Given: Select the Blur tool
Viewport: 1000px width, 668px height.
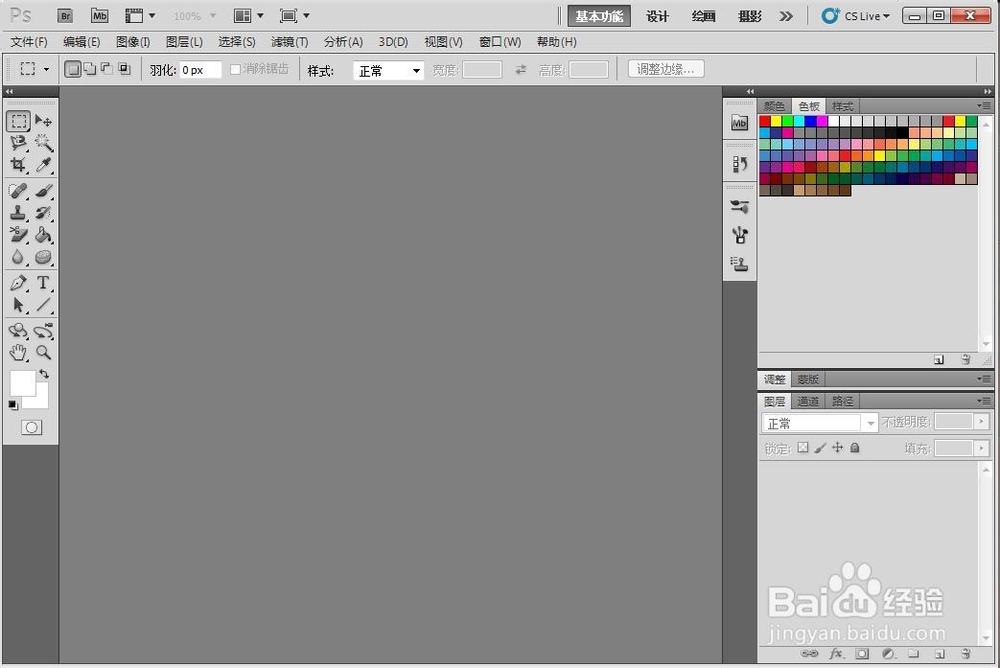Looking at the screenshot, I should coord(18,257).
